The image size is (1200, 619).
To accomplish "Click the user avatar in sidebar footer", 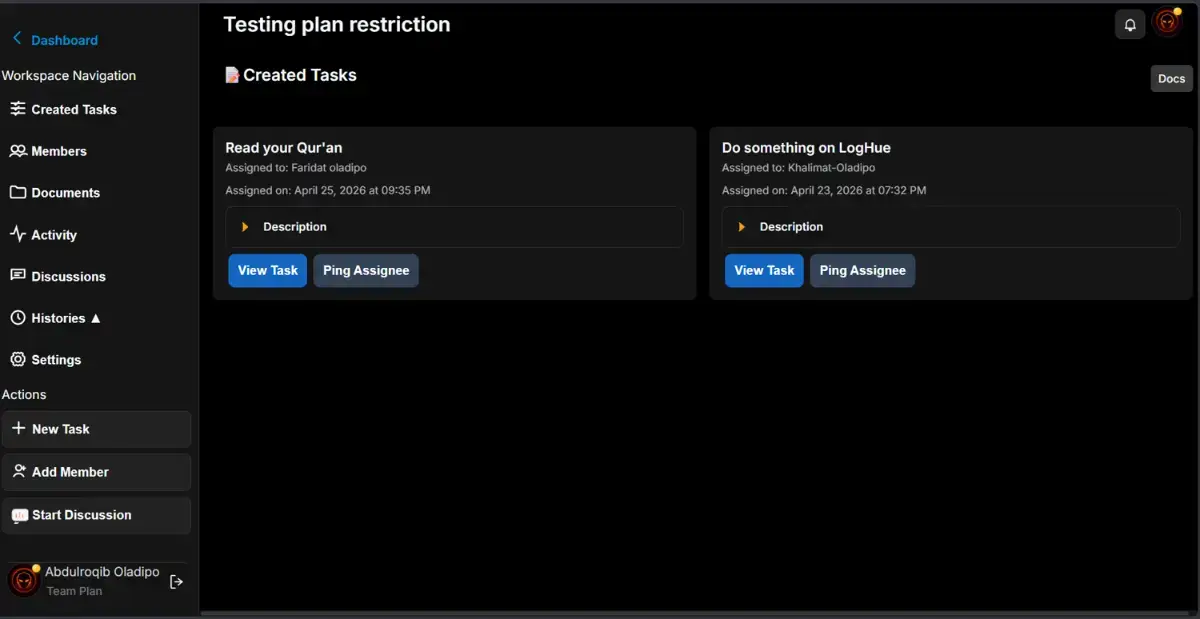I will click(x=24, y=580).
